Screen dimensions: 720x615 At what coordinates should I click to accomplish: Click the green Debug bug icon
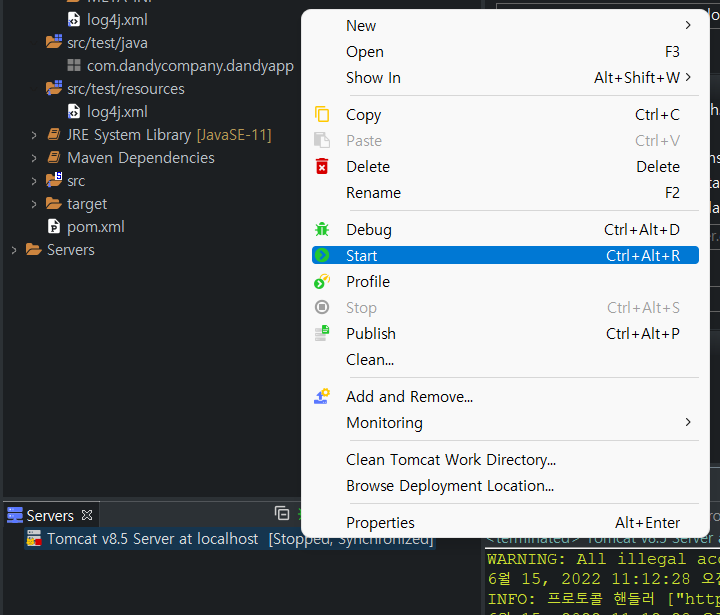322,229
